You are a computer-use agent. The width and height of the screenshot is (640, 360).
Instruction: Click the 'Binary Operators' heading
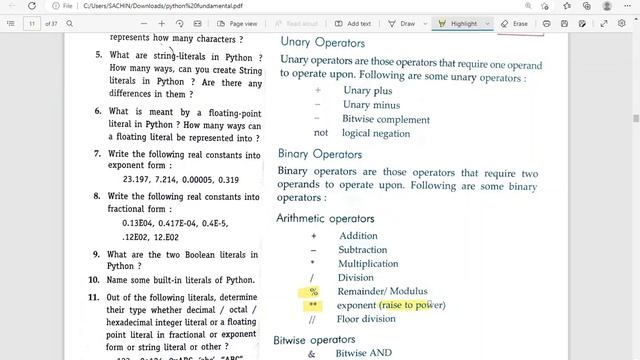[x=320, y=154]
